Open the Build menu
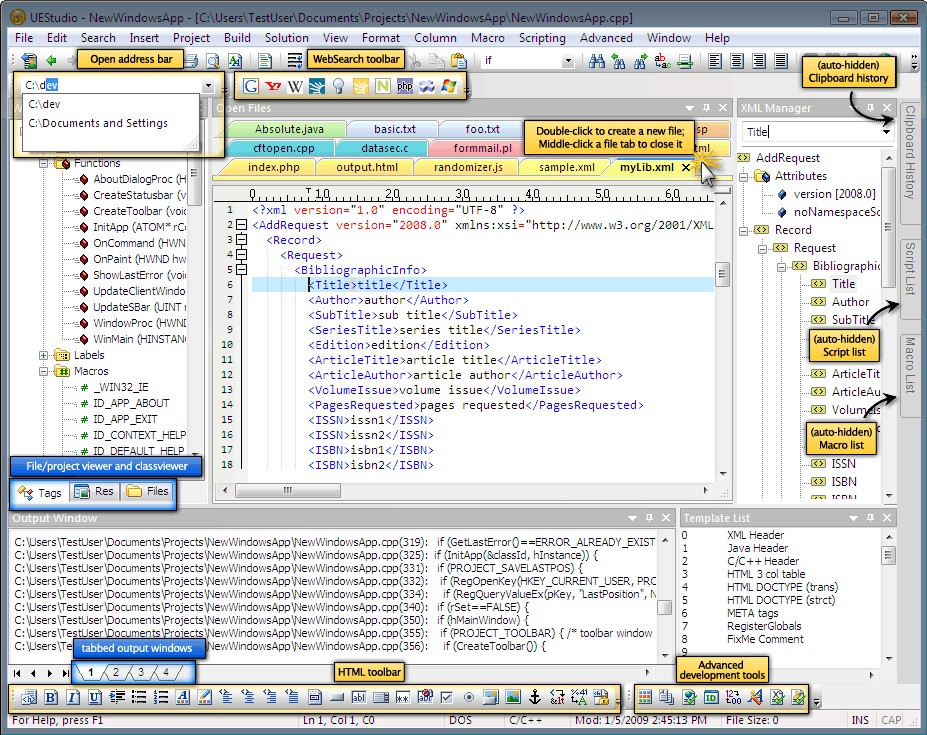Viewport: 927px width, 735px height. coord(237,38)
